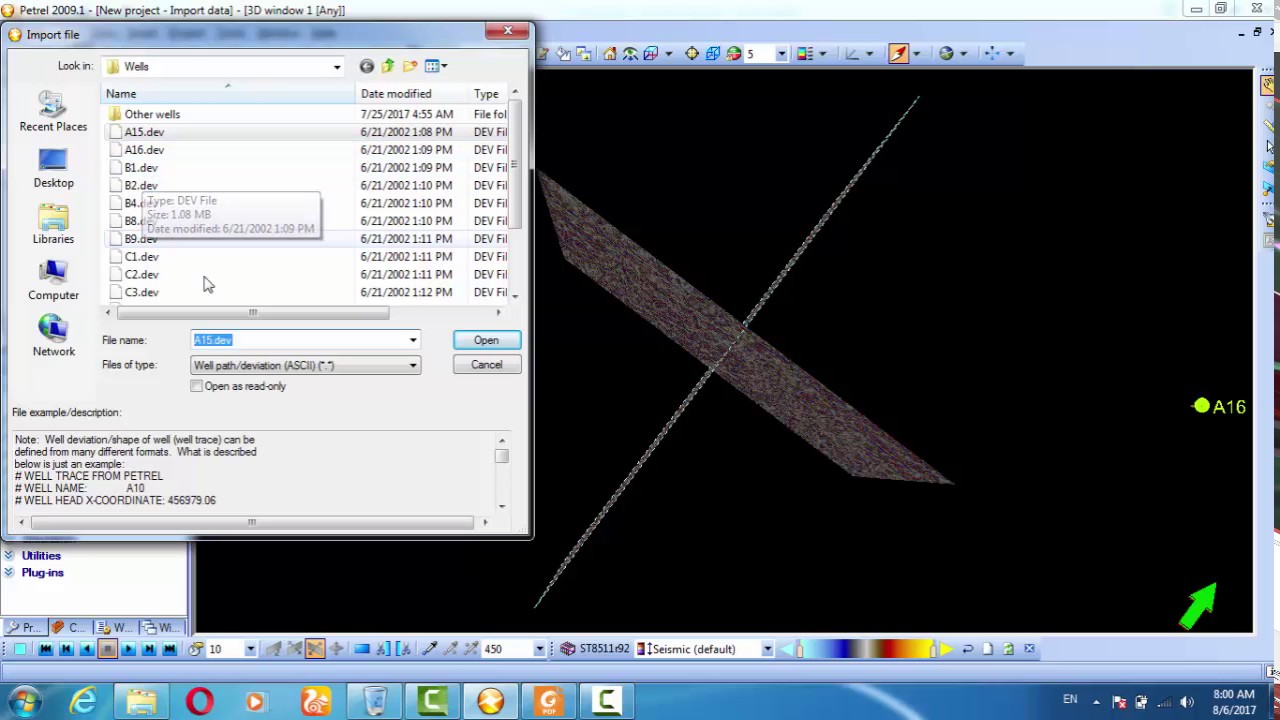
Task: Go up one folder level
Action: pyautogui.click(x=388, y=66)
